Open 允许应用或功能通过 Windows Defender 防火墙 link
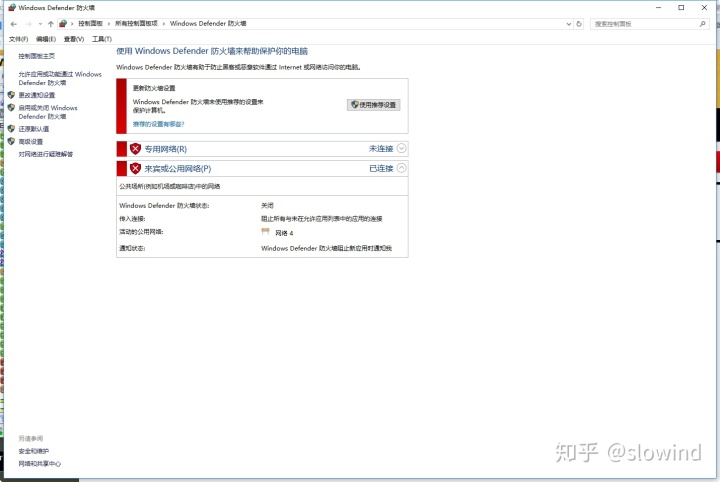The image size is (720, 482). (x=60, y=78)
